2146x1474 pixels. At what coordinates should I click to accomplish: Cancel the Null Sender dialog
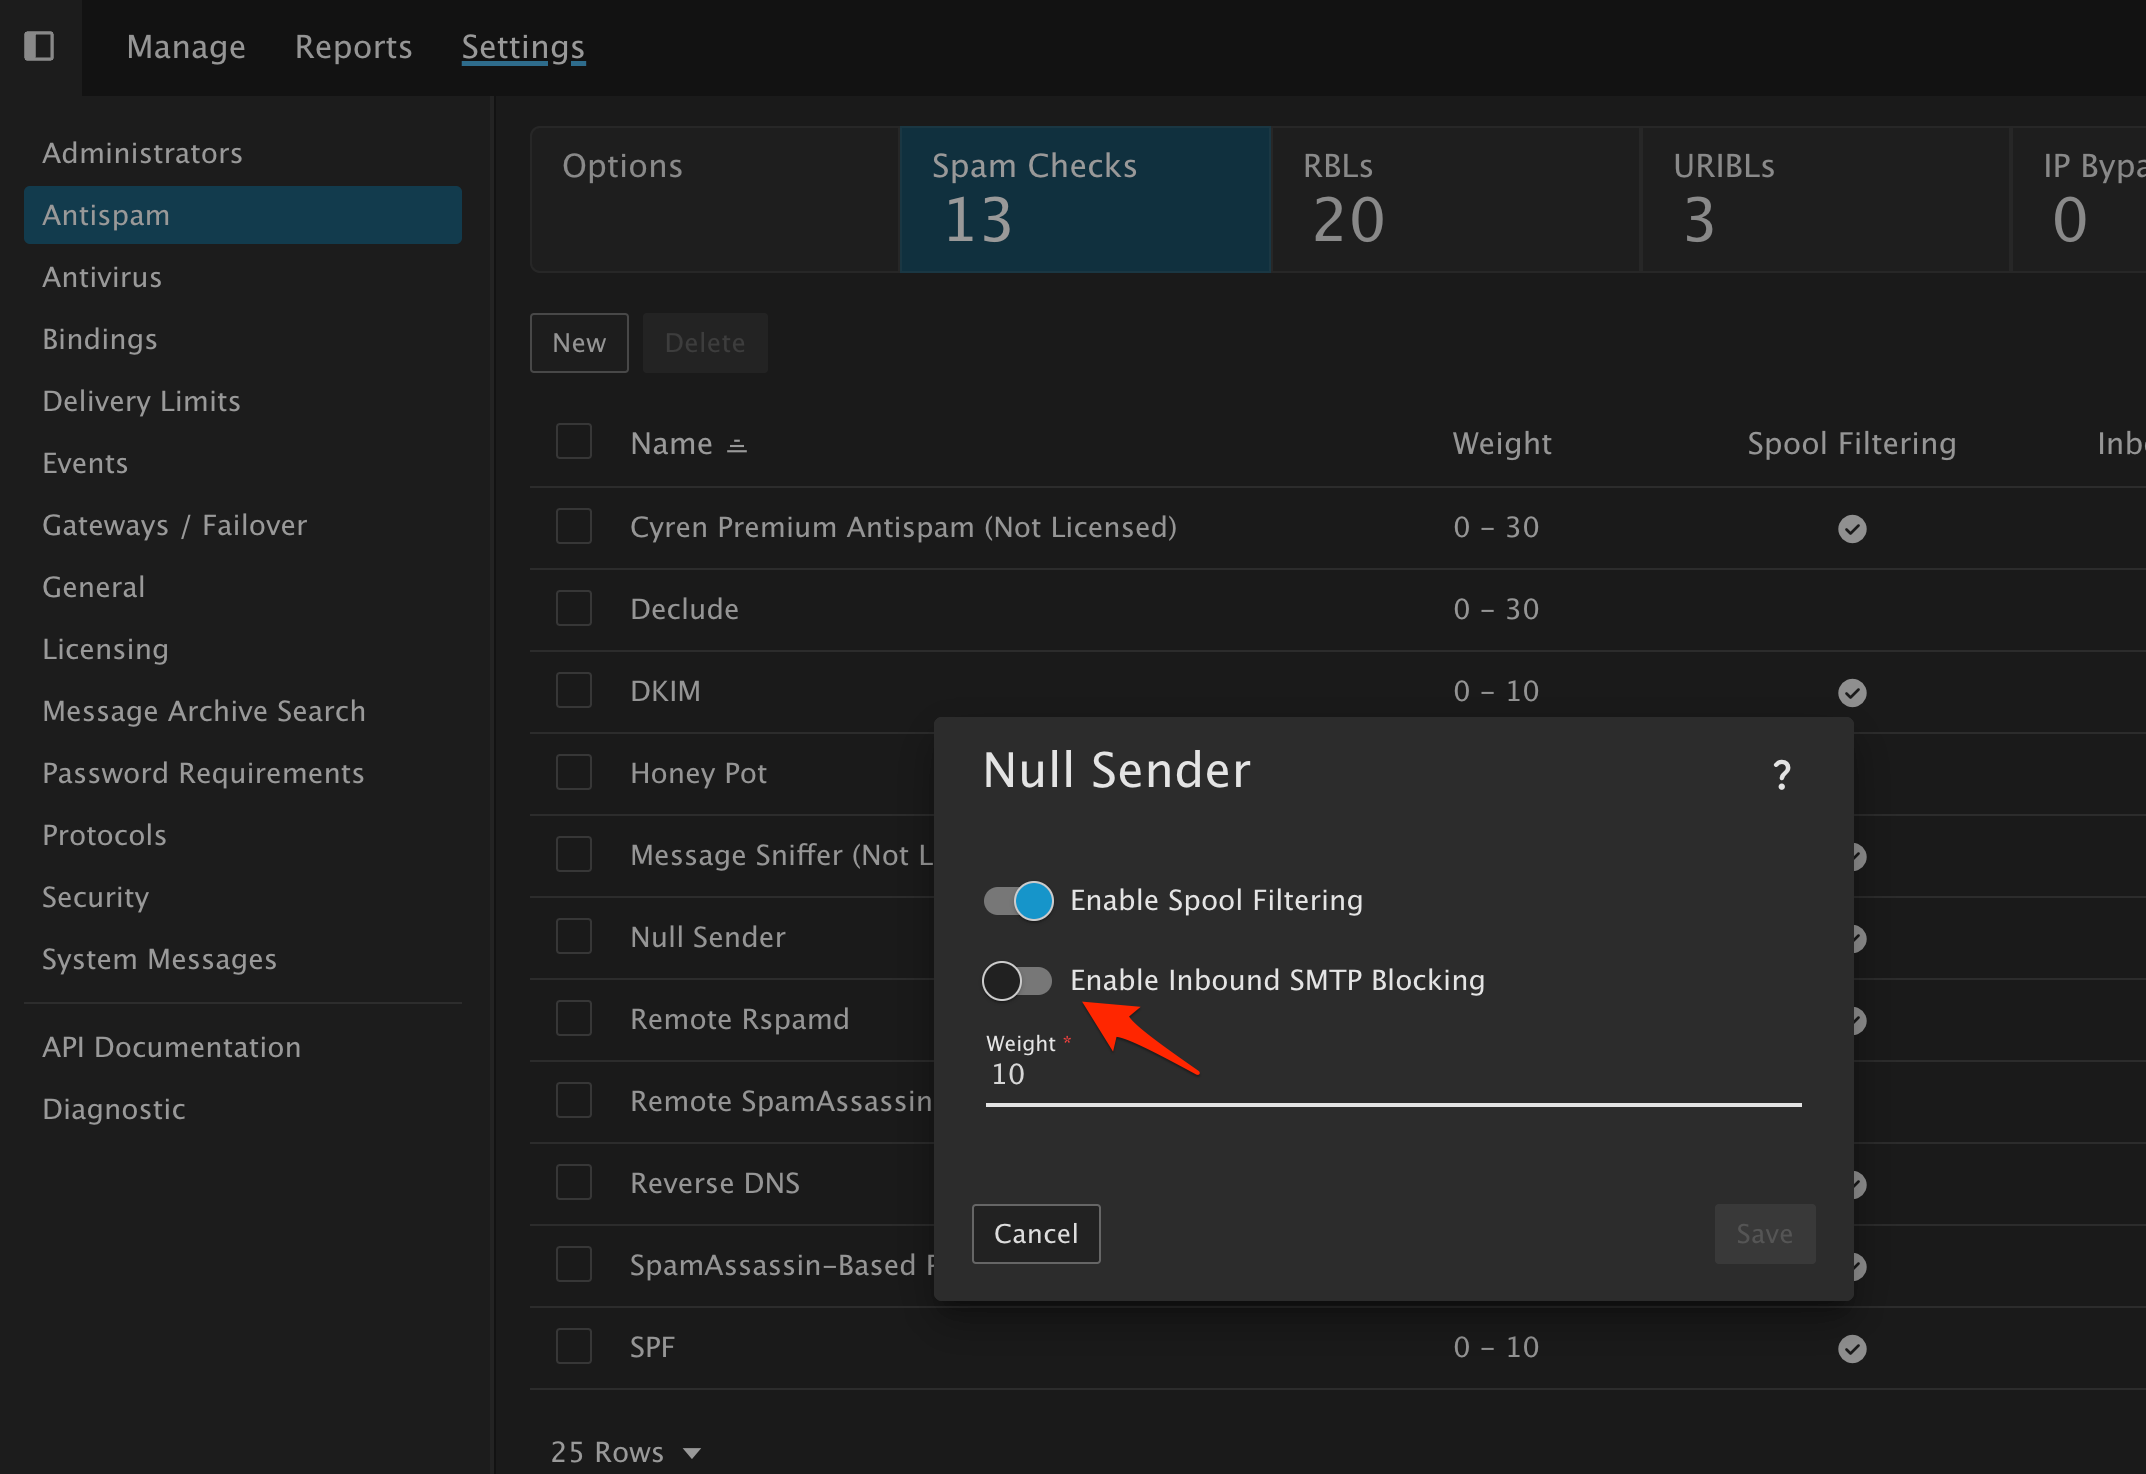[1036, 1234]
